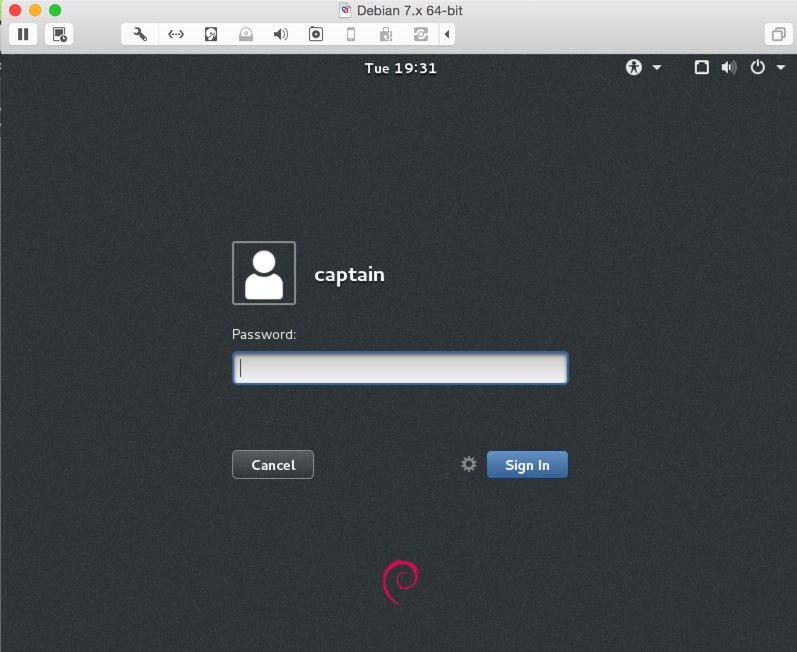Click the CD/DVD drive toolbar icon

point(246,34)
